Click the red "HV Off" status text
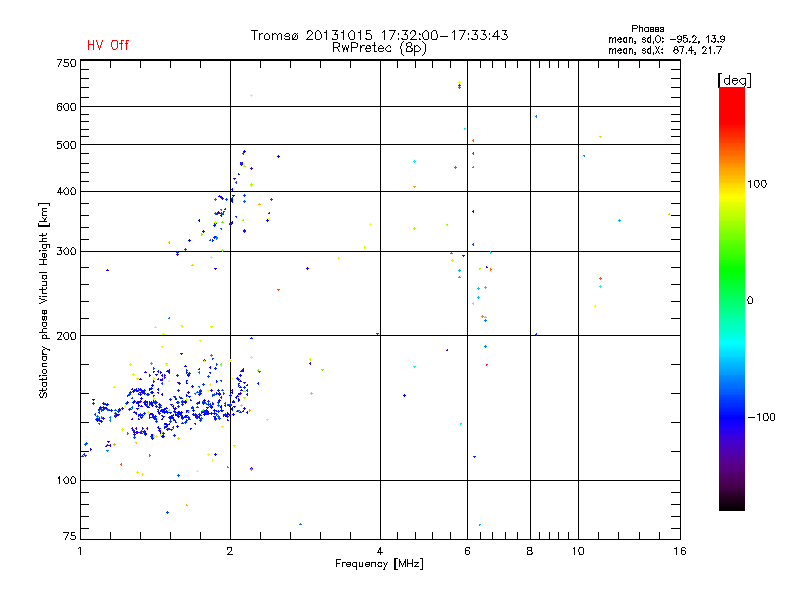The width and height of the screenshot is (800, 600). click(108, 45)
